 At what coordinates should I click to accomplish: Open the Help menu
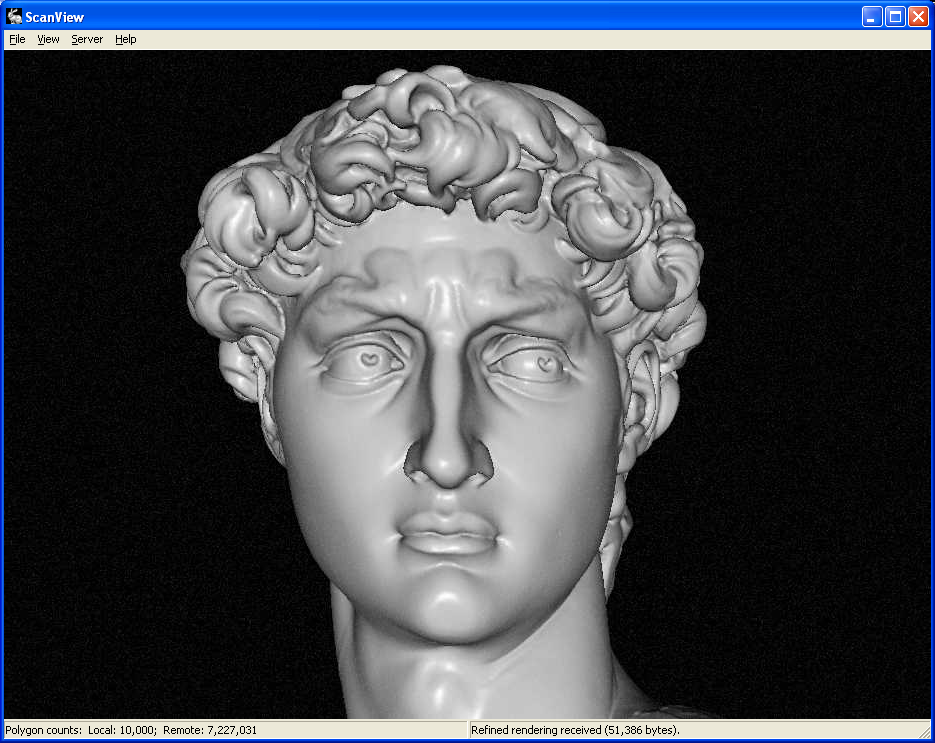point(125,39)
